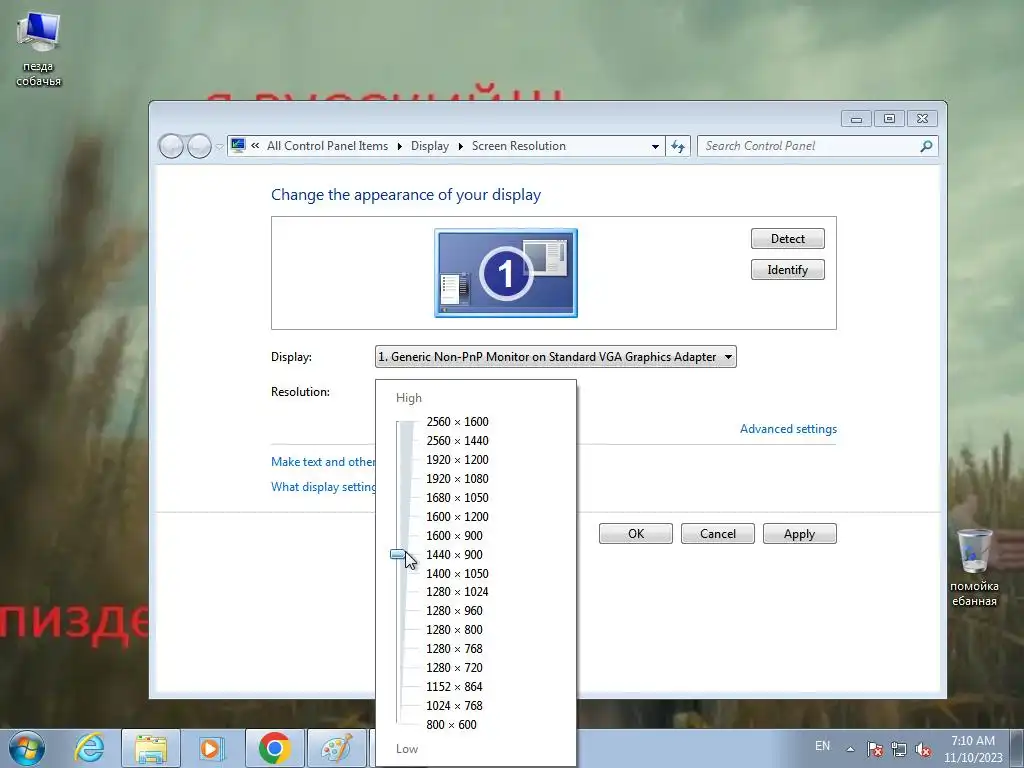This screenshot has width=1024, height=768.
Task: Choose 1440 × 900 resolution
Action: pyautogui.click(x=455, y=554)
